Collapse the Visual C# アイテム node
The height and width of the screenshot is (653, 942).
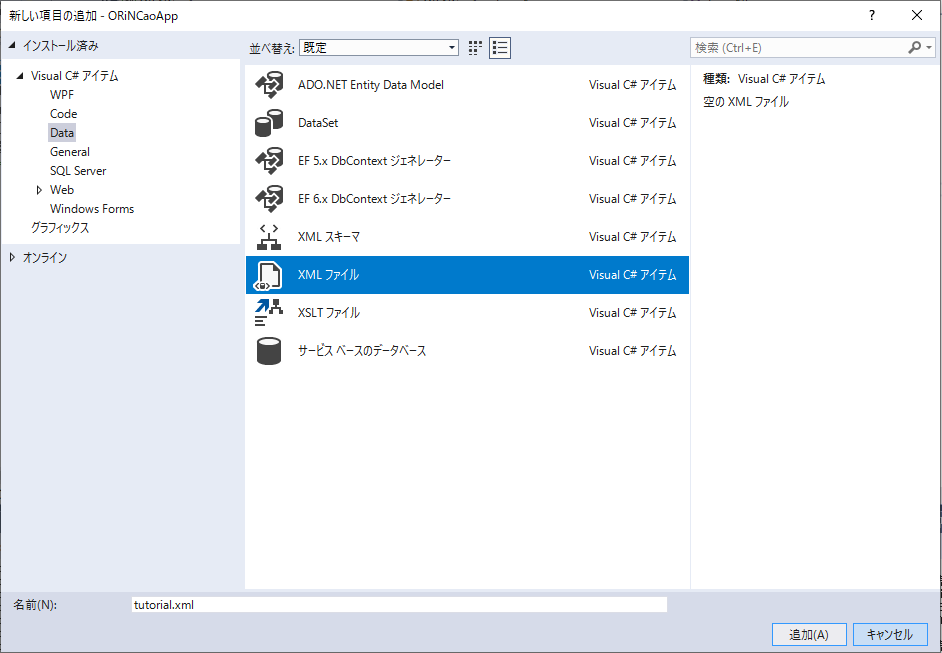coord(20,76)
